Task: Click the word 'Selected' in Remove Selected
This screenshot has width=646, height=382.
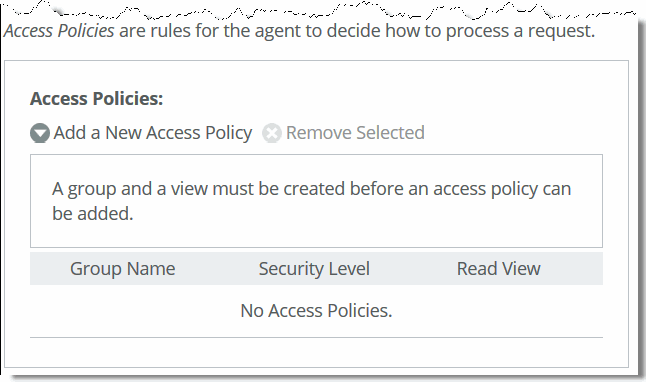Action: 390,133
